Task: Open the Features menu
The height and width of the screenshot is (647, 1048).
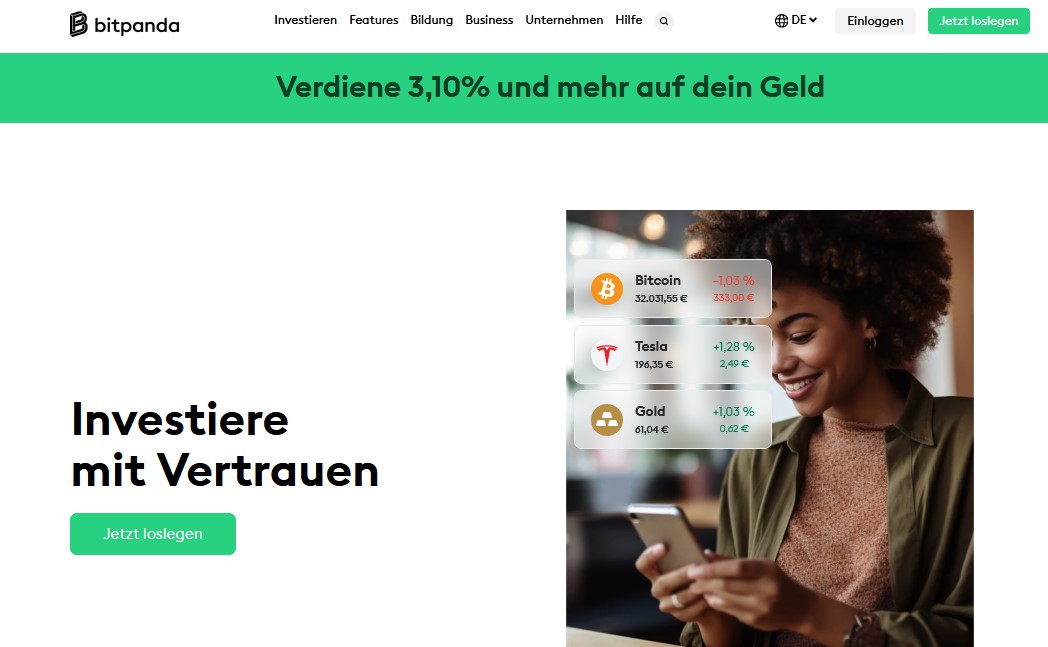Action: pyautogui.click(x=374, y=20)
